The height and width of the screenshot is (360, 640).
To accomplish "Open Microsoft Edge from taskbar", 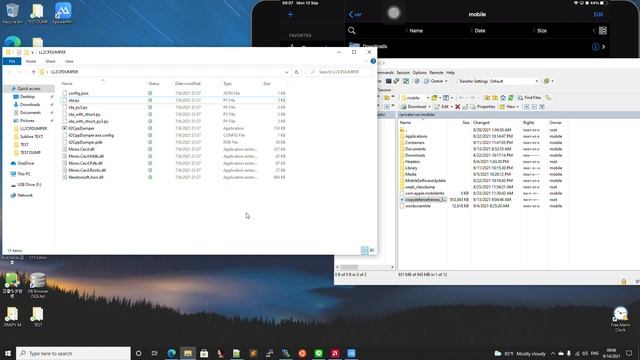I will [171, 353].
